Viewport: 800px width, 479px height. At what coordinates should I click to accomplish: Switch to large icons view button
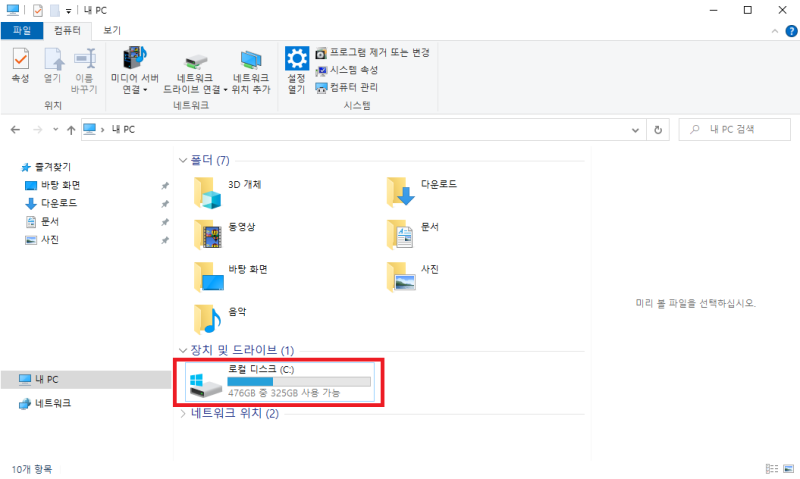click(789, 469)
